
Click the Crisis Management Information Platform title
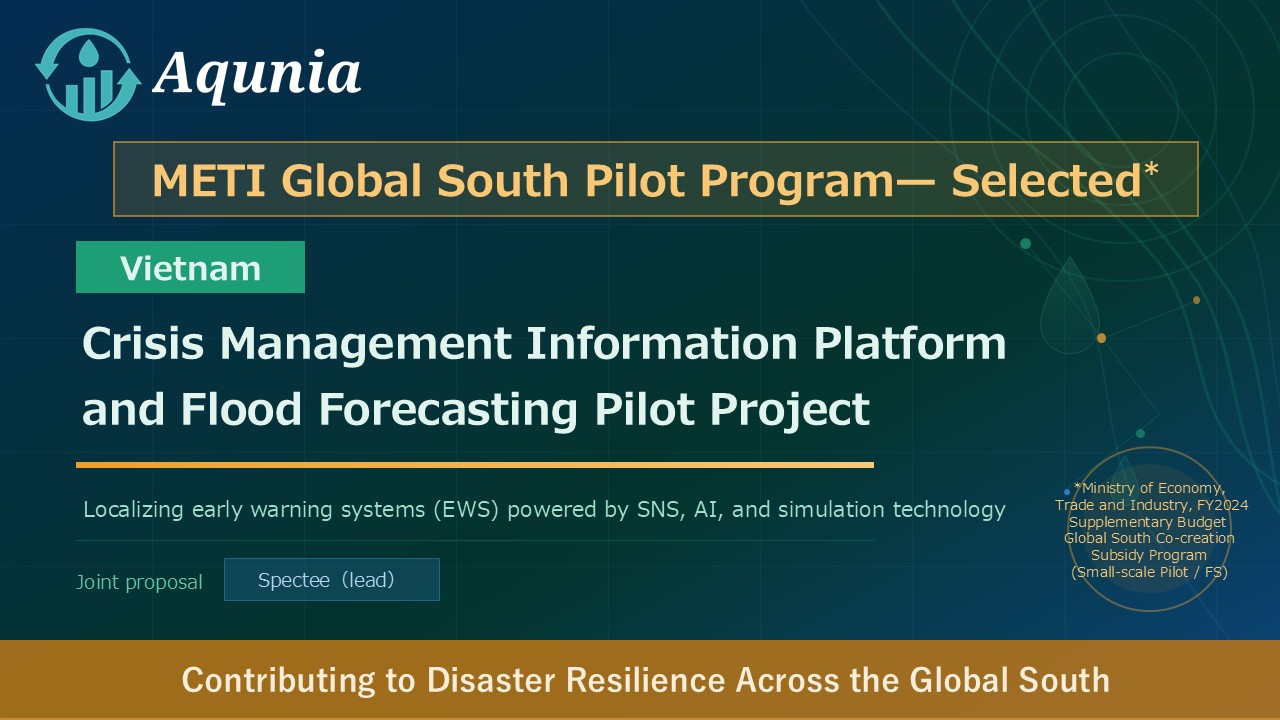(544, 343)
